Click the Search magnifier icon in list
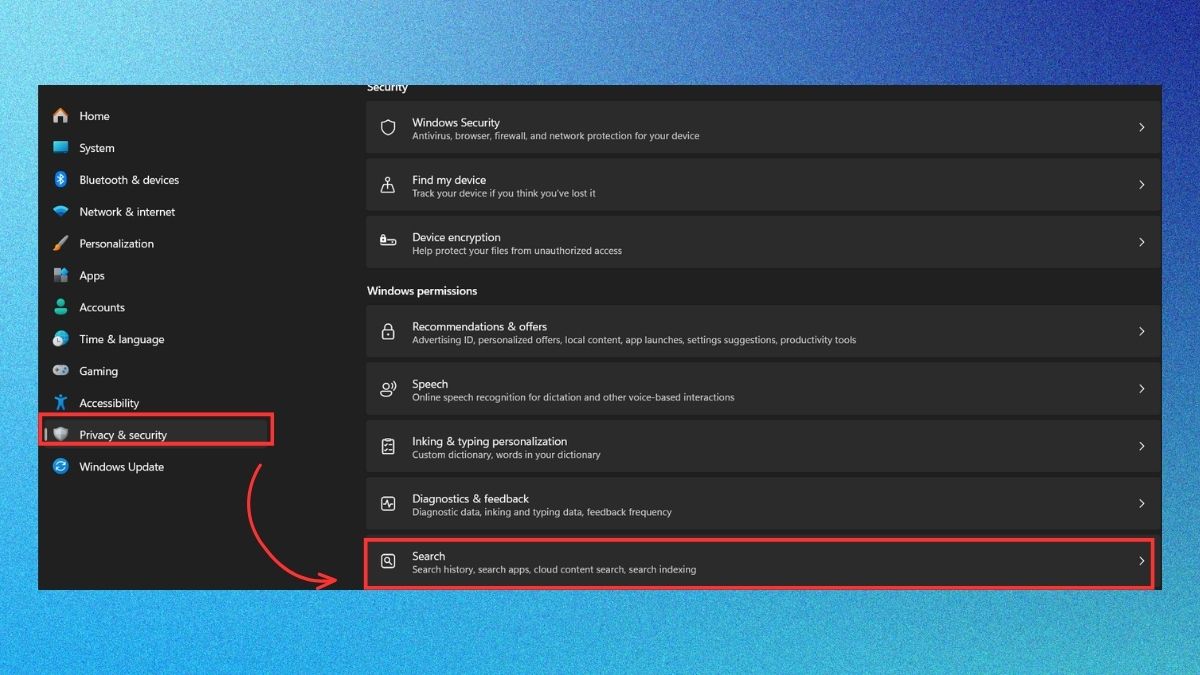The image size is (1200, 675). pyautogui.click(x=388, y=562)
